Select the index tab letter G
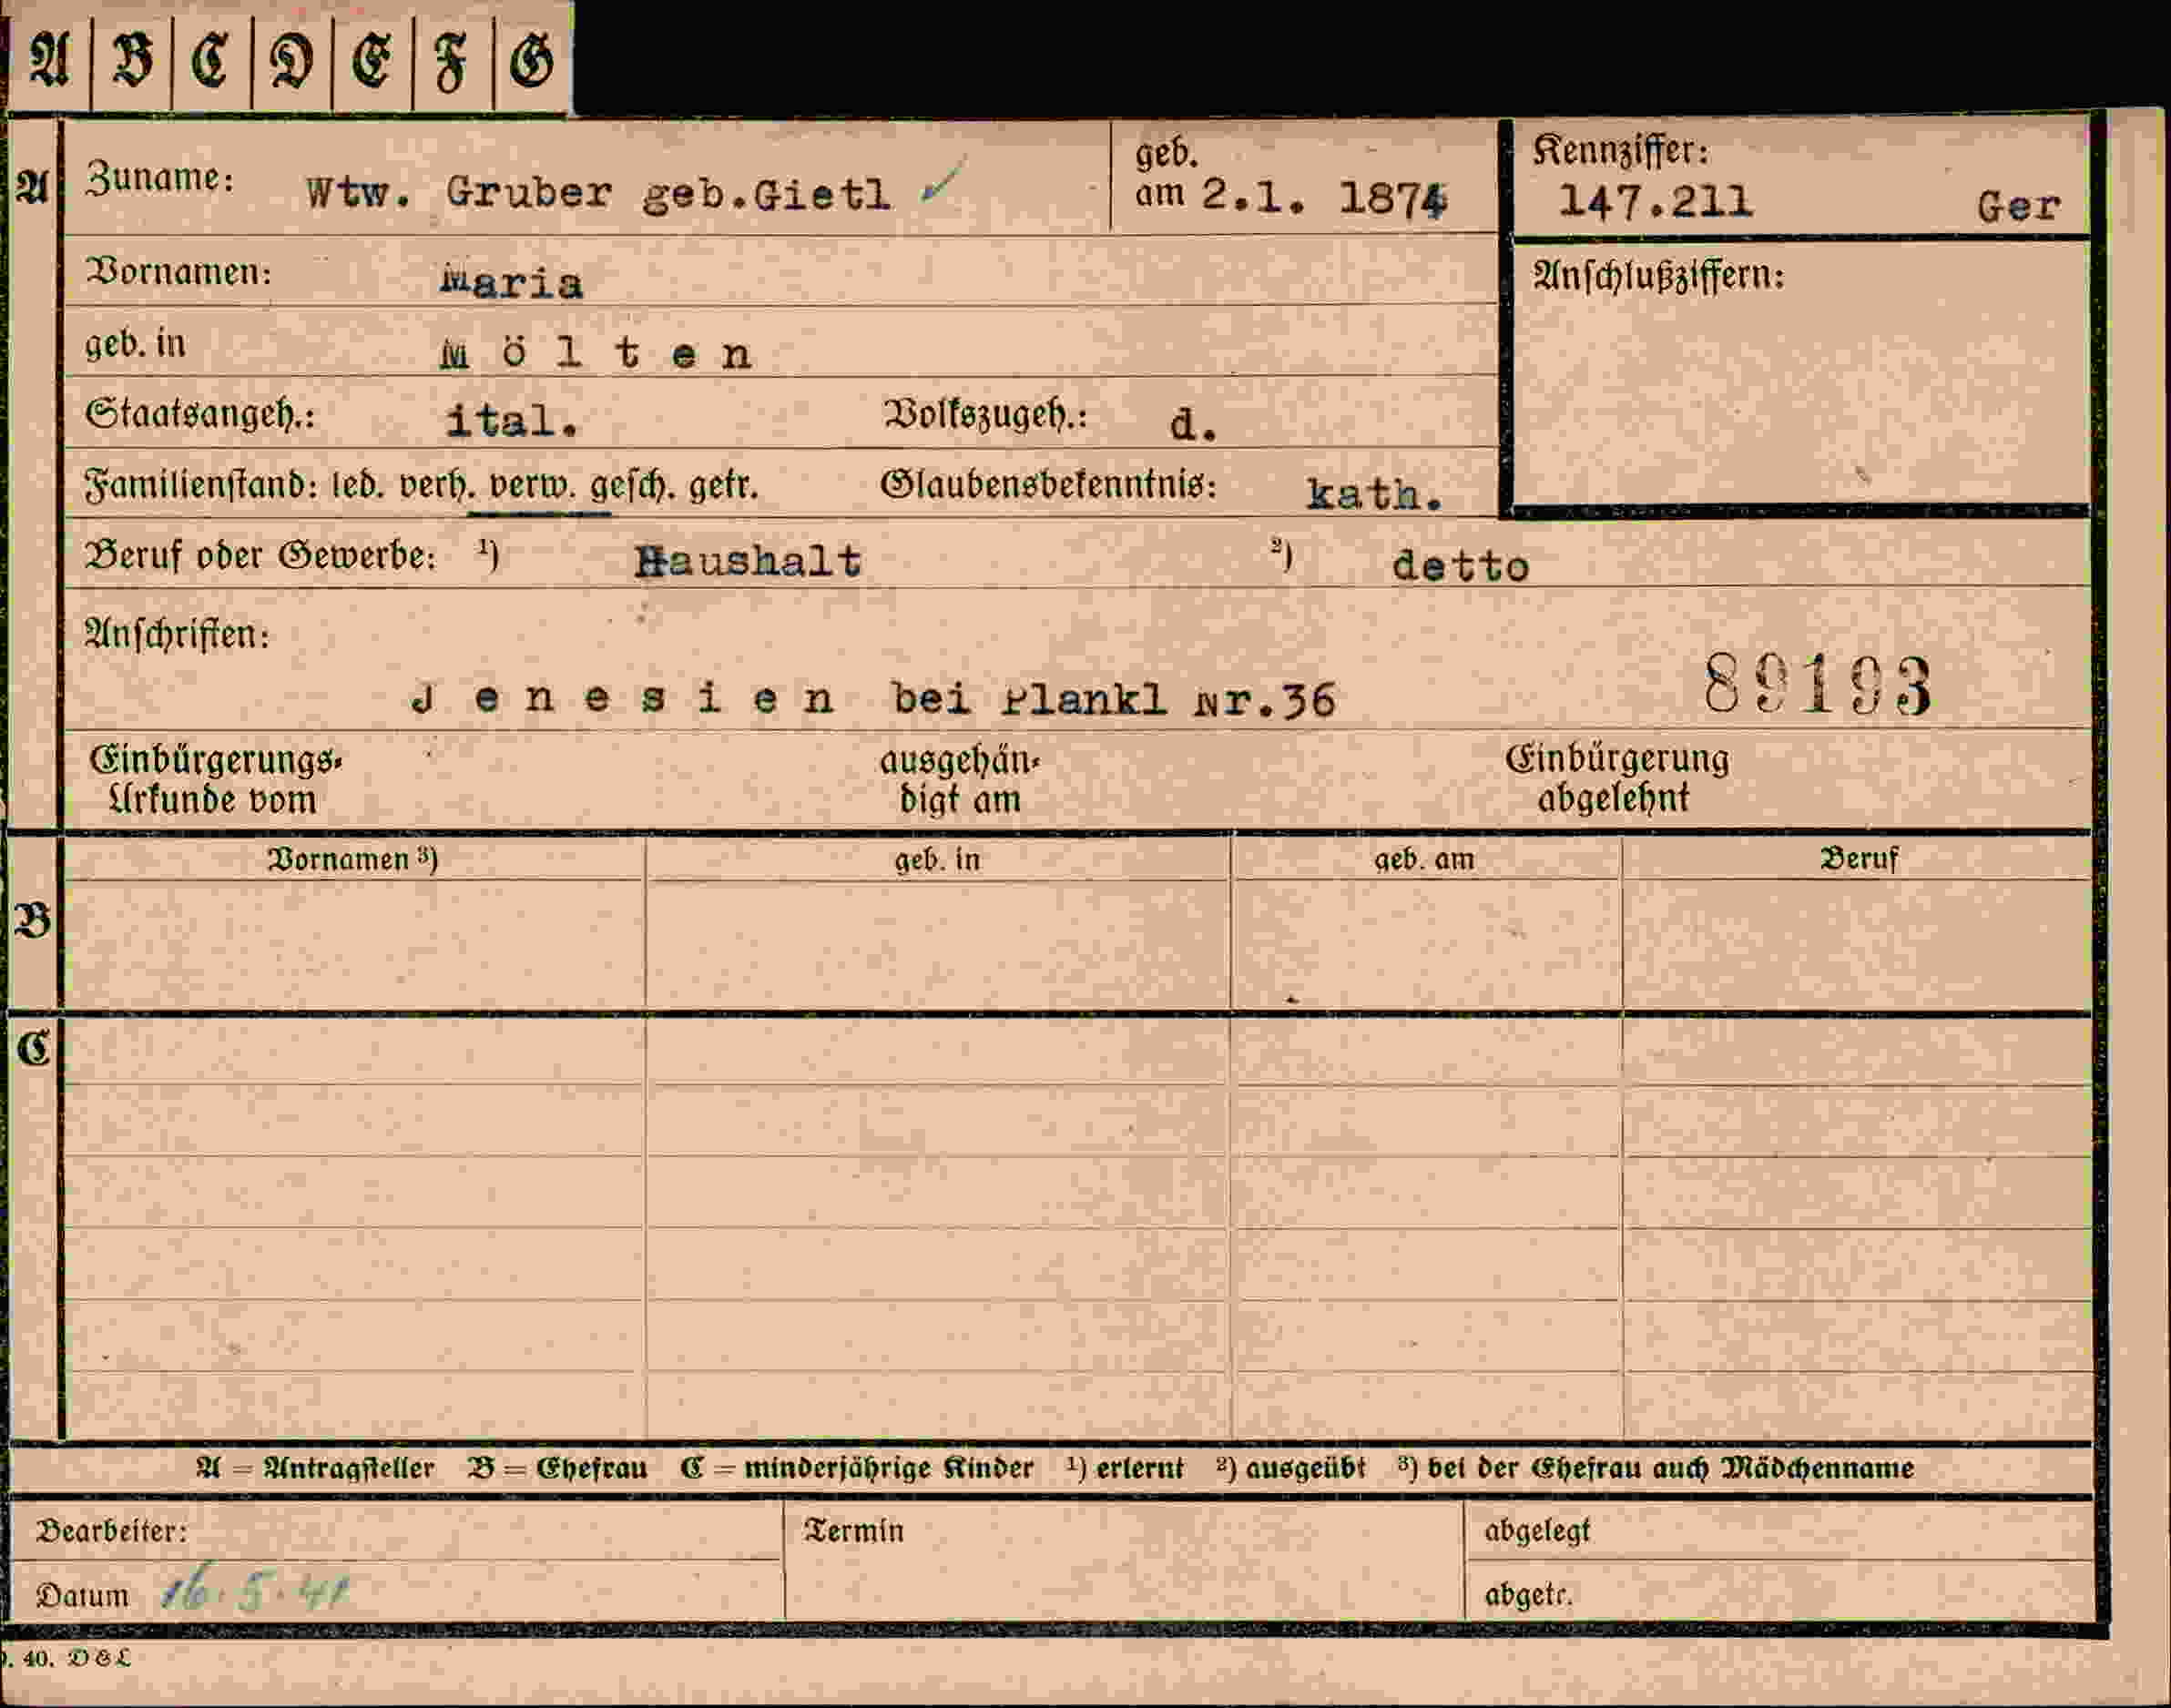The width and height of the screenshot is (2171, 1708). [x=531, y=59]
